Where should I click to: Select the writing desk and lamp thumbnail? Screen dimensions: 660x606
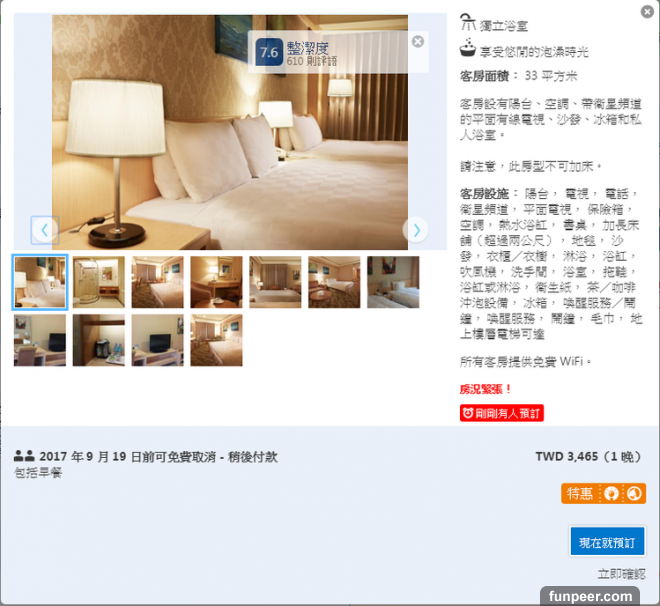(216, 282)
